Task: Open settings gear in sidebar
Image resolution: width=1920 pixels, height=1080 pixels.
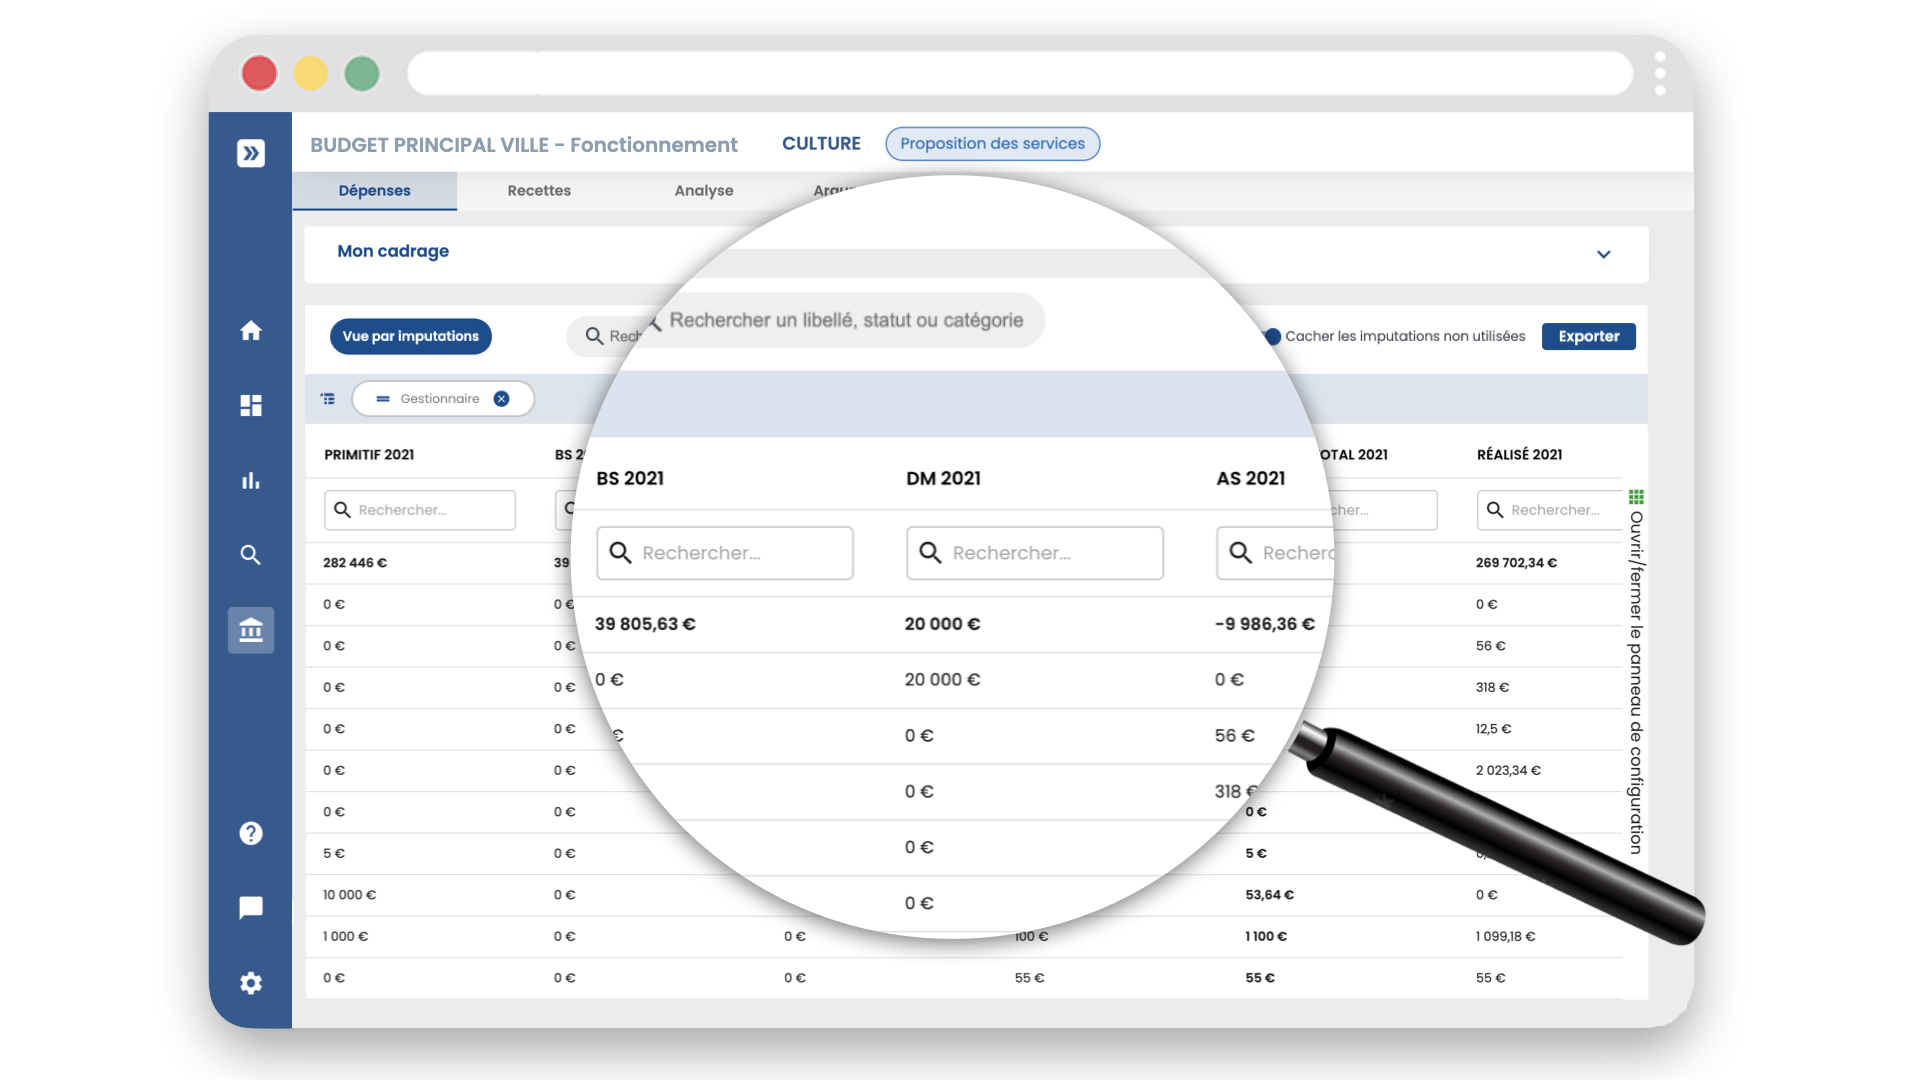Action: coord(251,983)
